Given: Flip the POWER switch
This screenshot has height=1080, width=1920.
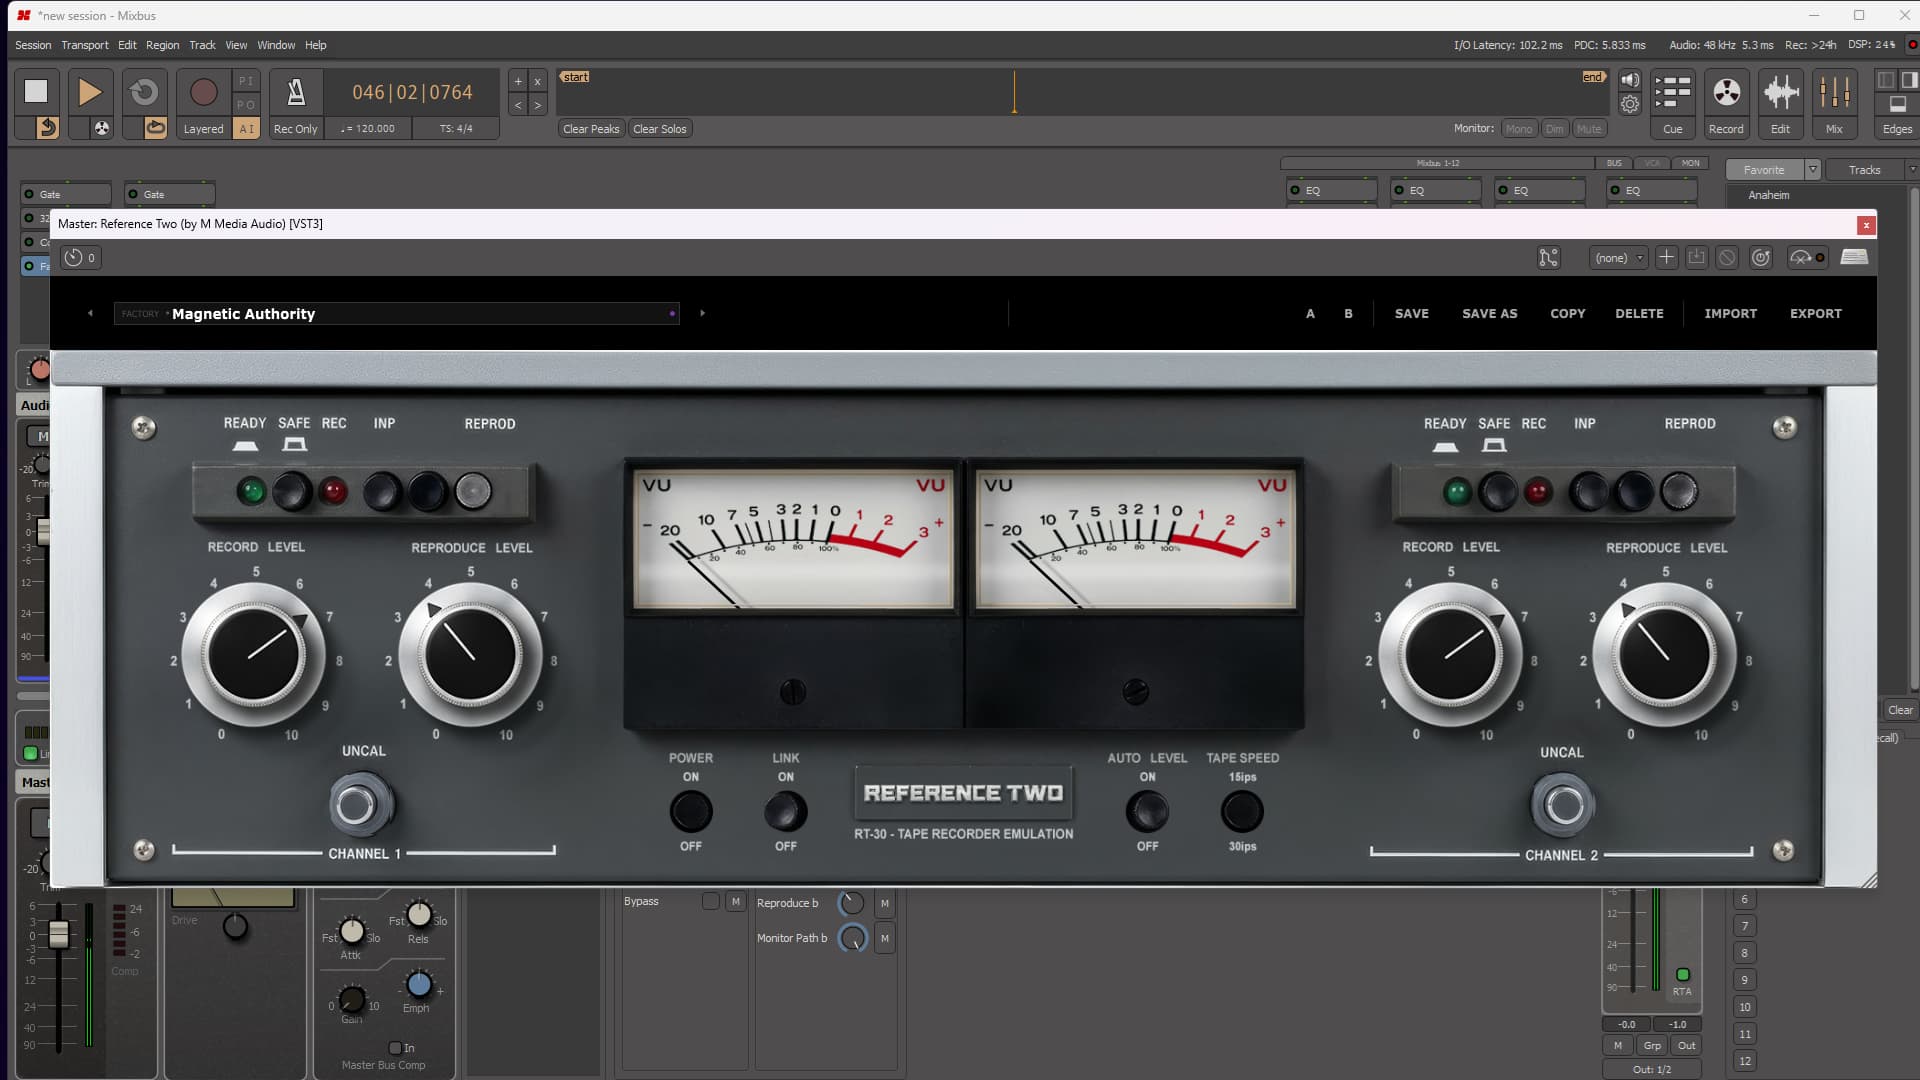Looking at the screenshot, I should coord(691,811).
